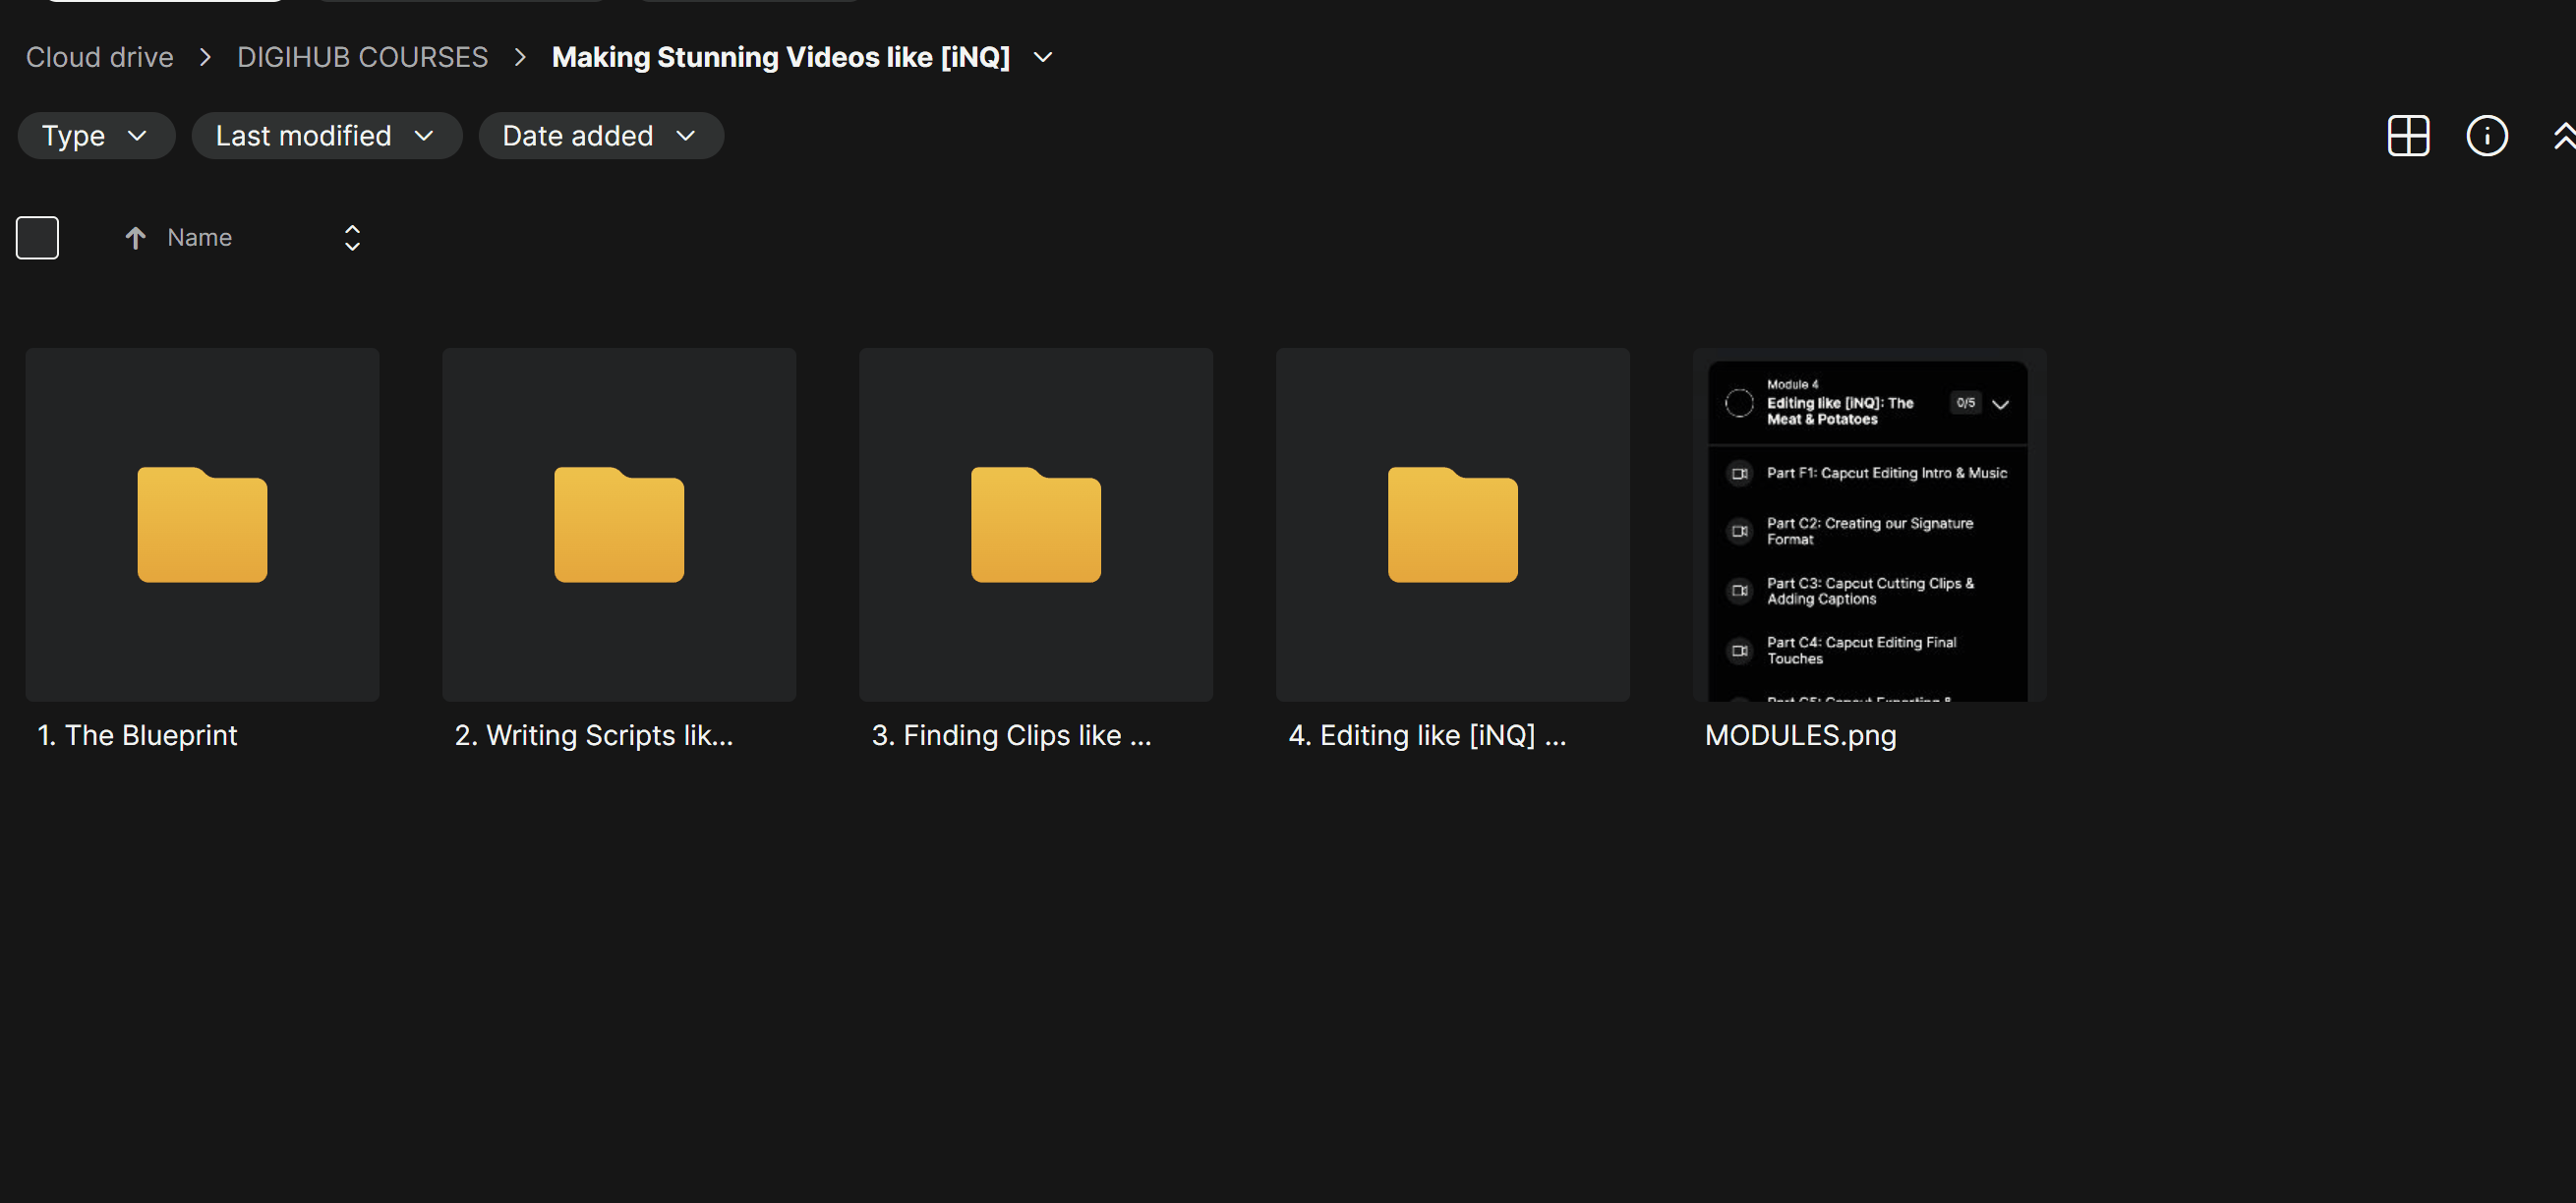Collapse the header using double chevron icon
Screen dimensions: 2576x1203
[x=2563, y=136]
